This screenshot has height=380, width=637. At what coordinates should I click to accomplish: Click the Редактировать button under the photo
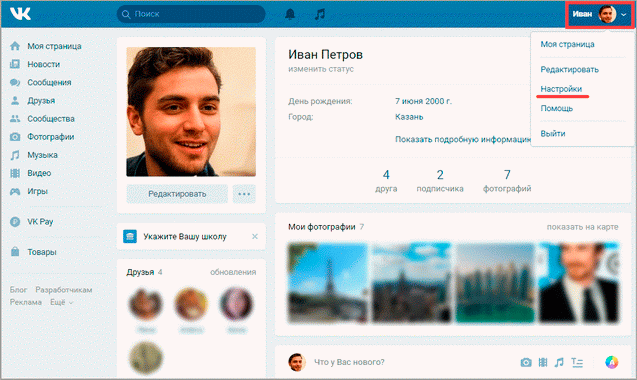coord(177,194)
